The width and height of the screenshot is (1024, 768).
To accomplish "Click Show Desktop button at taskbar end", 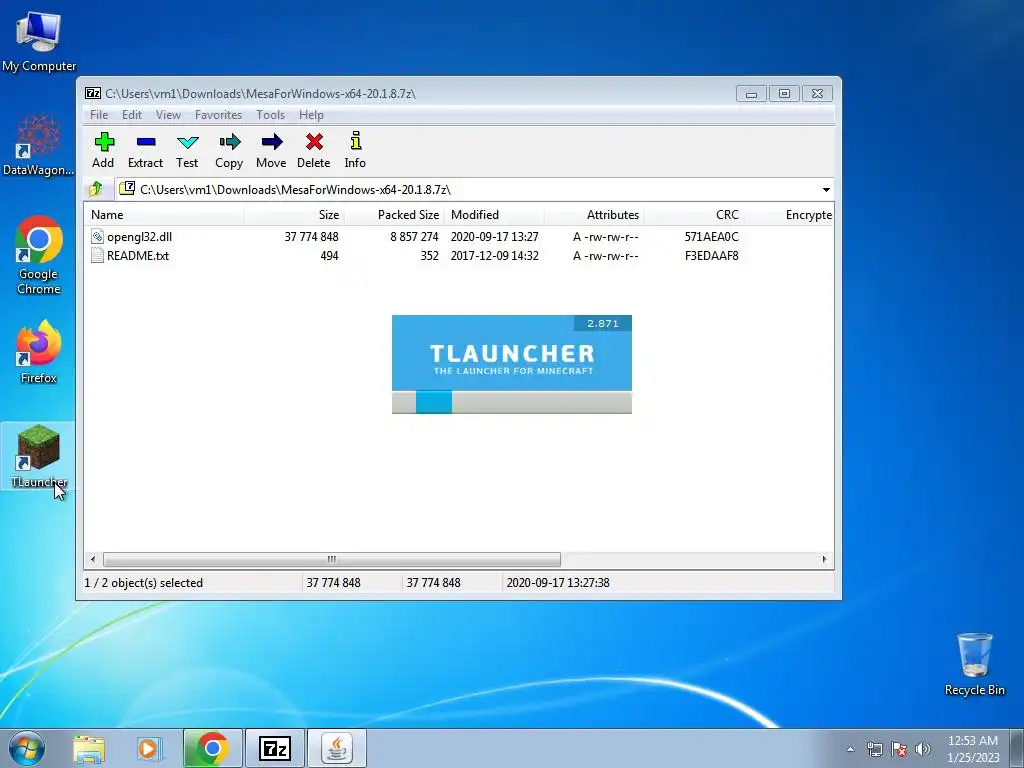I will (1017, 748).
